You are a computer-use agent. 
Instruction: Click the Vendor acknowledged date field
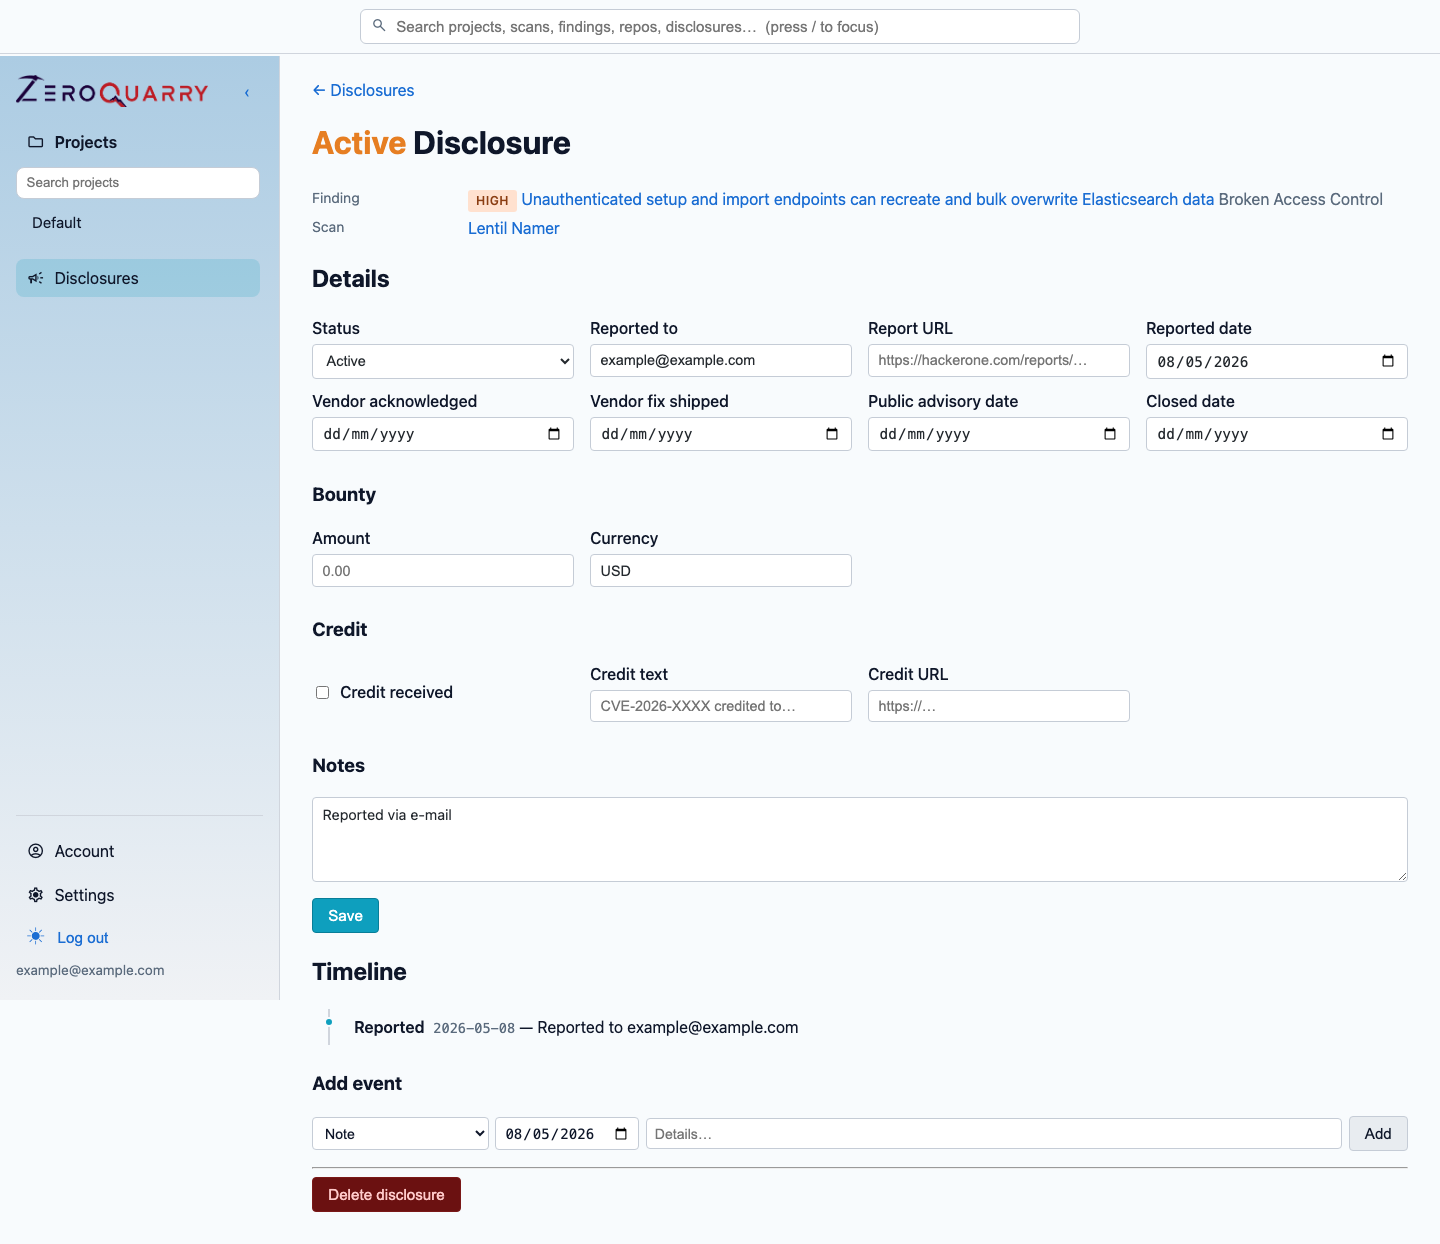pyautogui.click(x=443, y=434)
